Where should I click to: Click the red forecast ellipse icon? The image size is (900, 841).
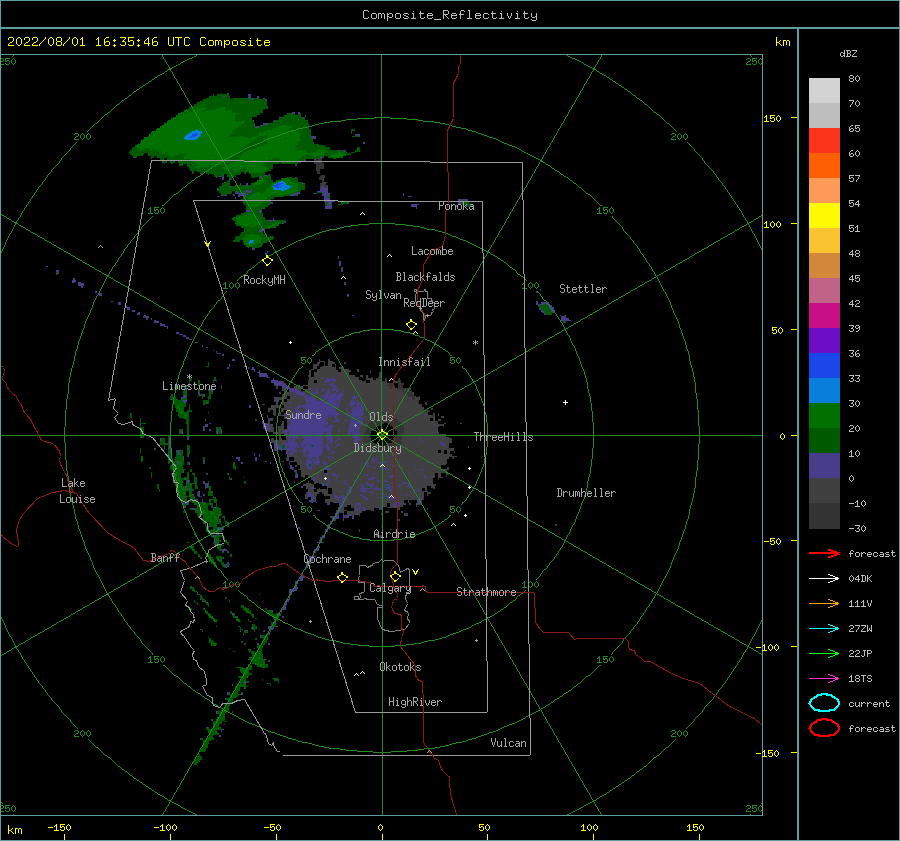(824, 728)
